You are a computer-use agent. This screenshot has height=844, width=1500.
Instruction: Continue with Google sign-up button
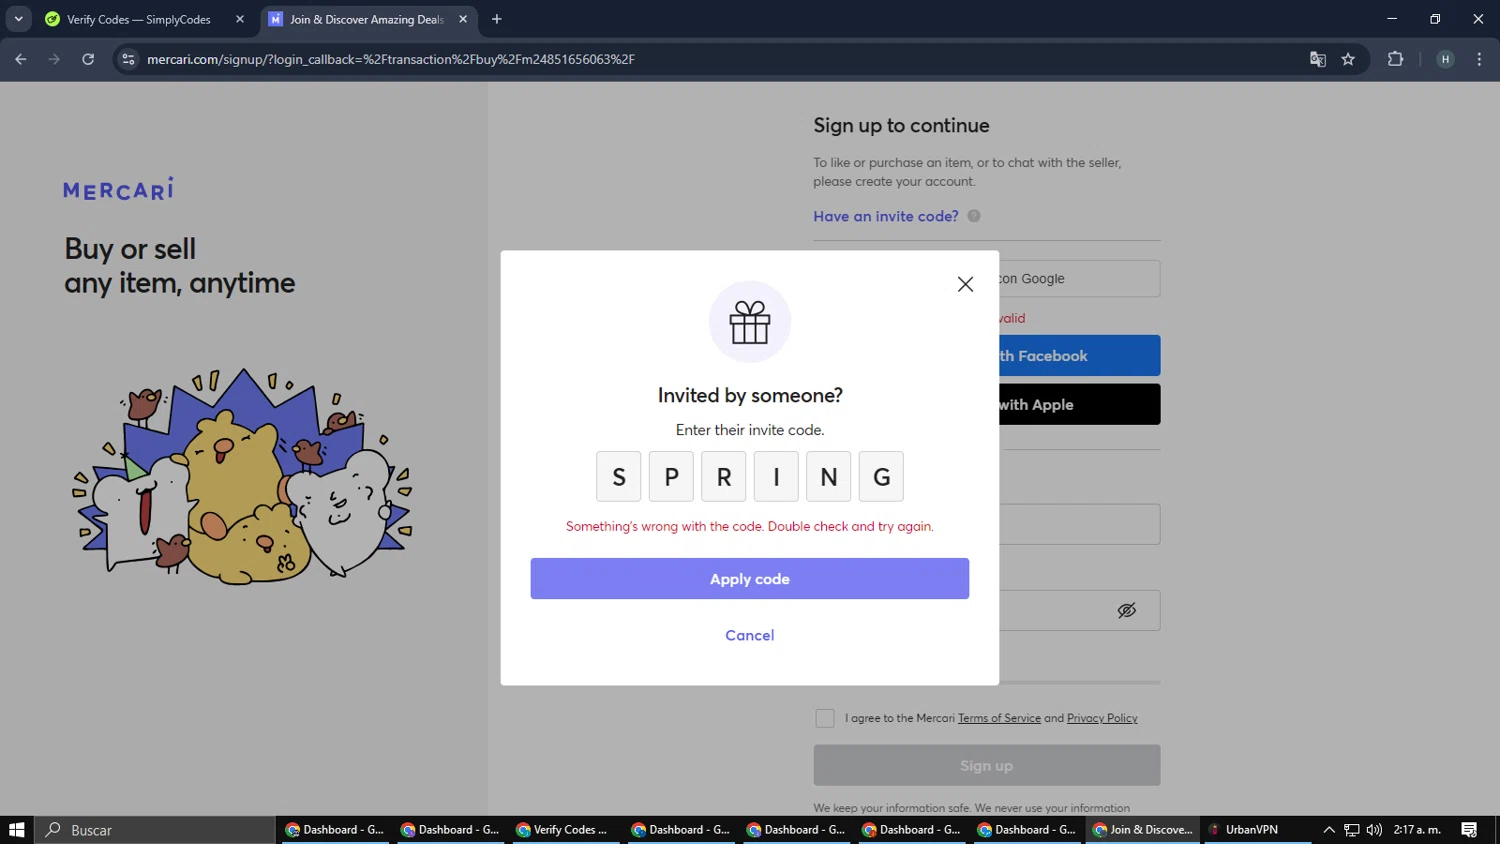1079,279
